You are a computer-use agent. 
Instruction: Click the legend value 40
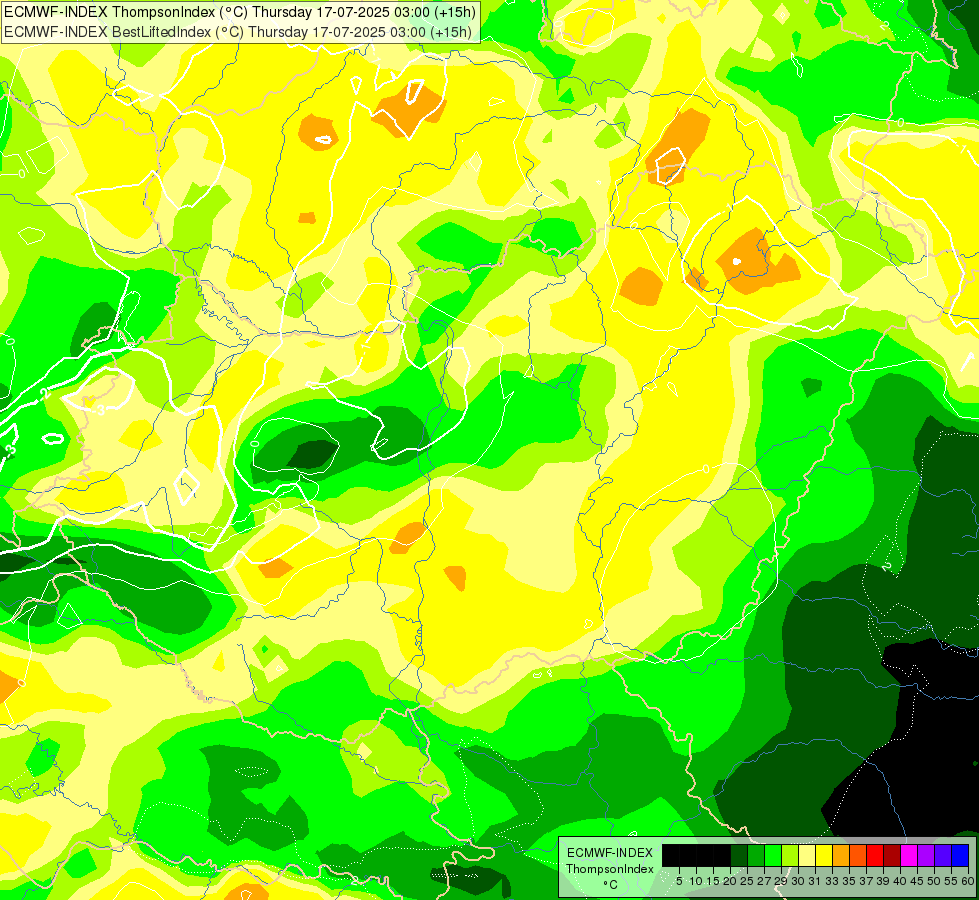[900, 881]
